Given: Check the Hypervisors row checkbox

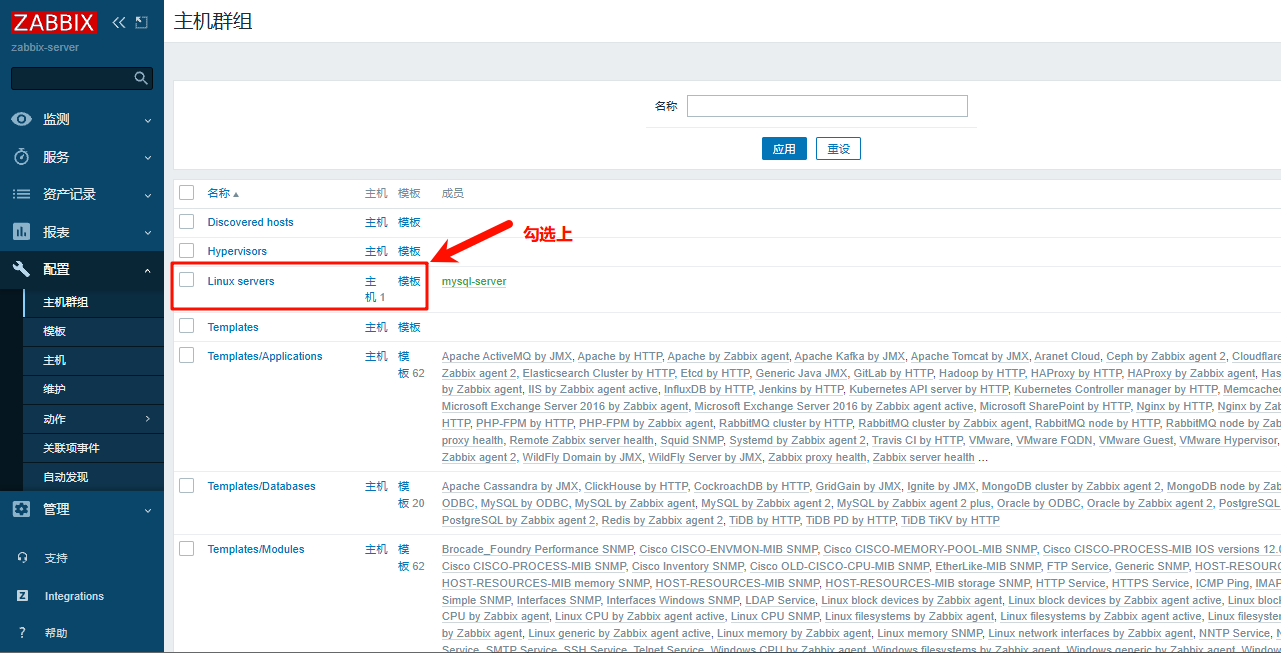Looking at the screenshot, I should pyautogui.click(x=187, y=250).
